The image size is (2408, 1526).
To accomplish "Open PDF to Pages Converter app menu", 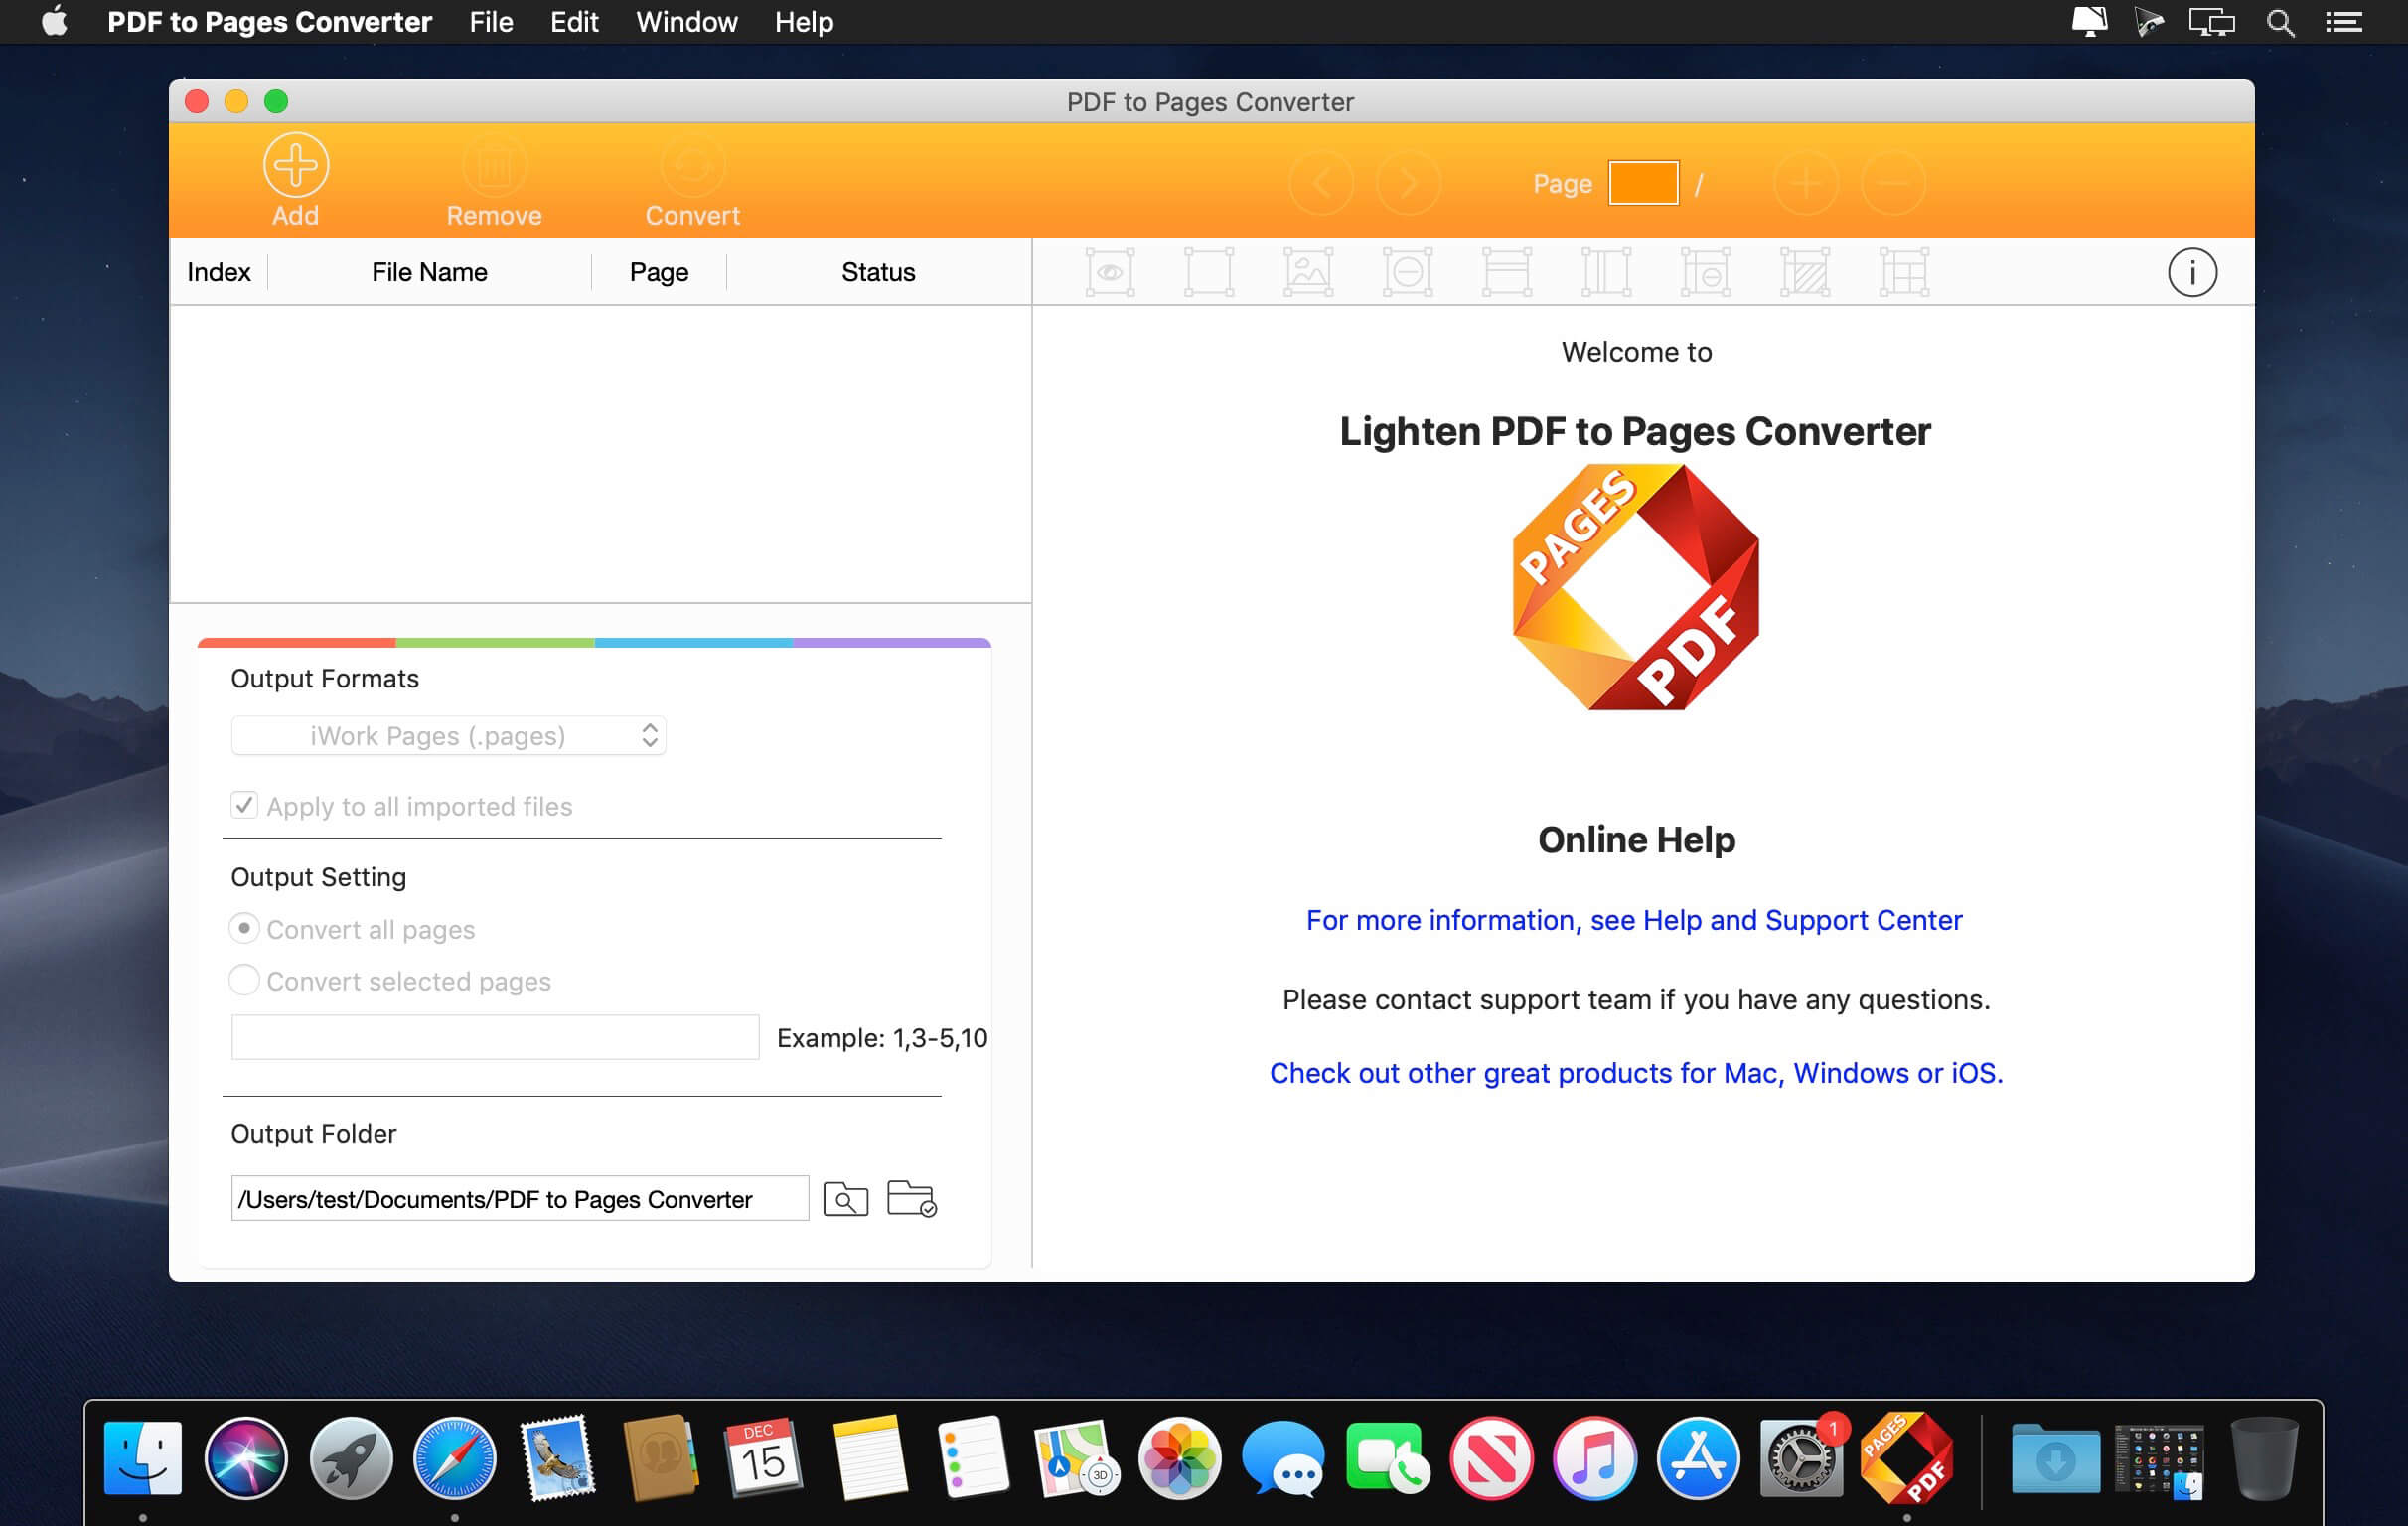I will point(269,22).
